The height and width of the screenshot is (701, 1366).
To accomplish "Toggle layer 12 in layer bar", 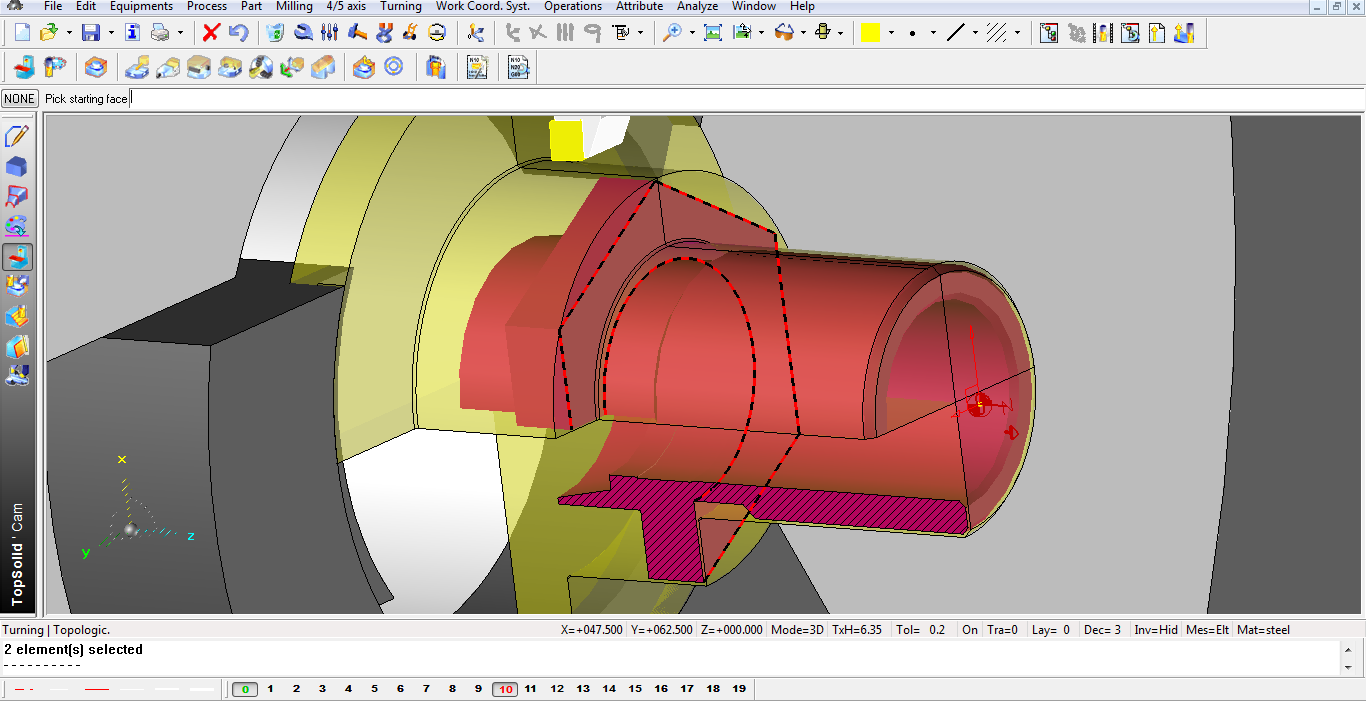I will [557, 689].
